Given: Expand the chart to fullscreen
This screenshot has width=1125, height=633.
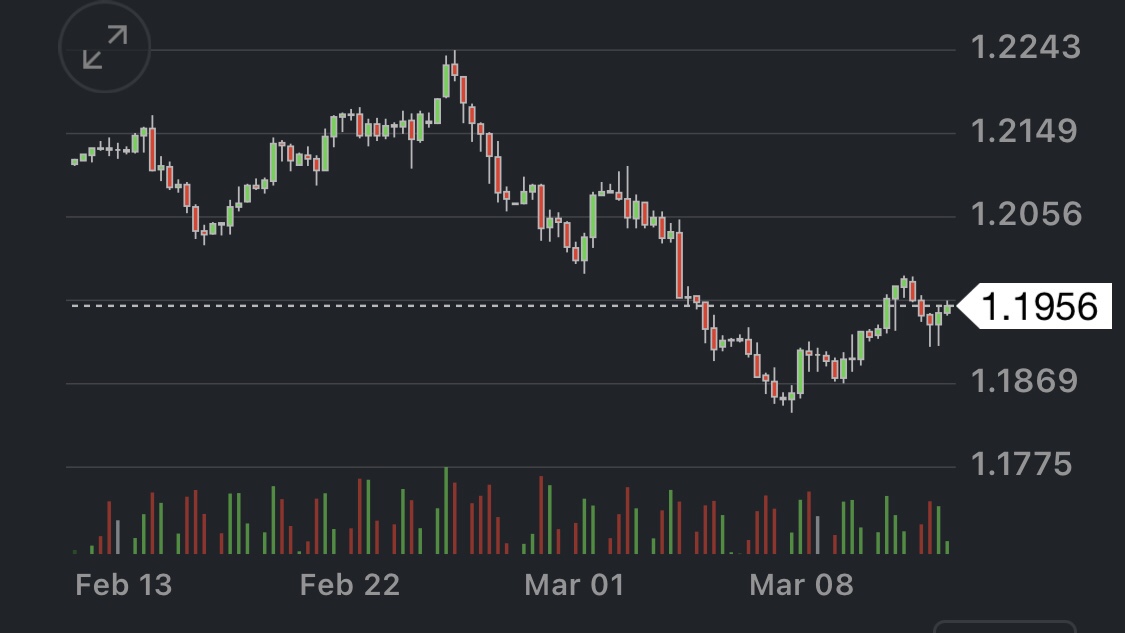Looking at the screenshot, I should point(105,48).
